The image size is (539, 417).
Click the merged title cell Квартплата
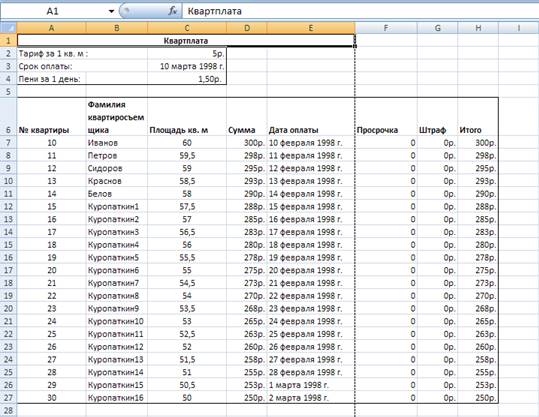coord(186,41)
